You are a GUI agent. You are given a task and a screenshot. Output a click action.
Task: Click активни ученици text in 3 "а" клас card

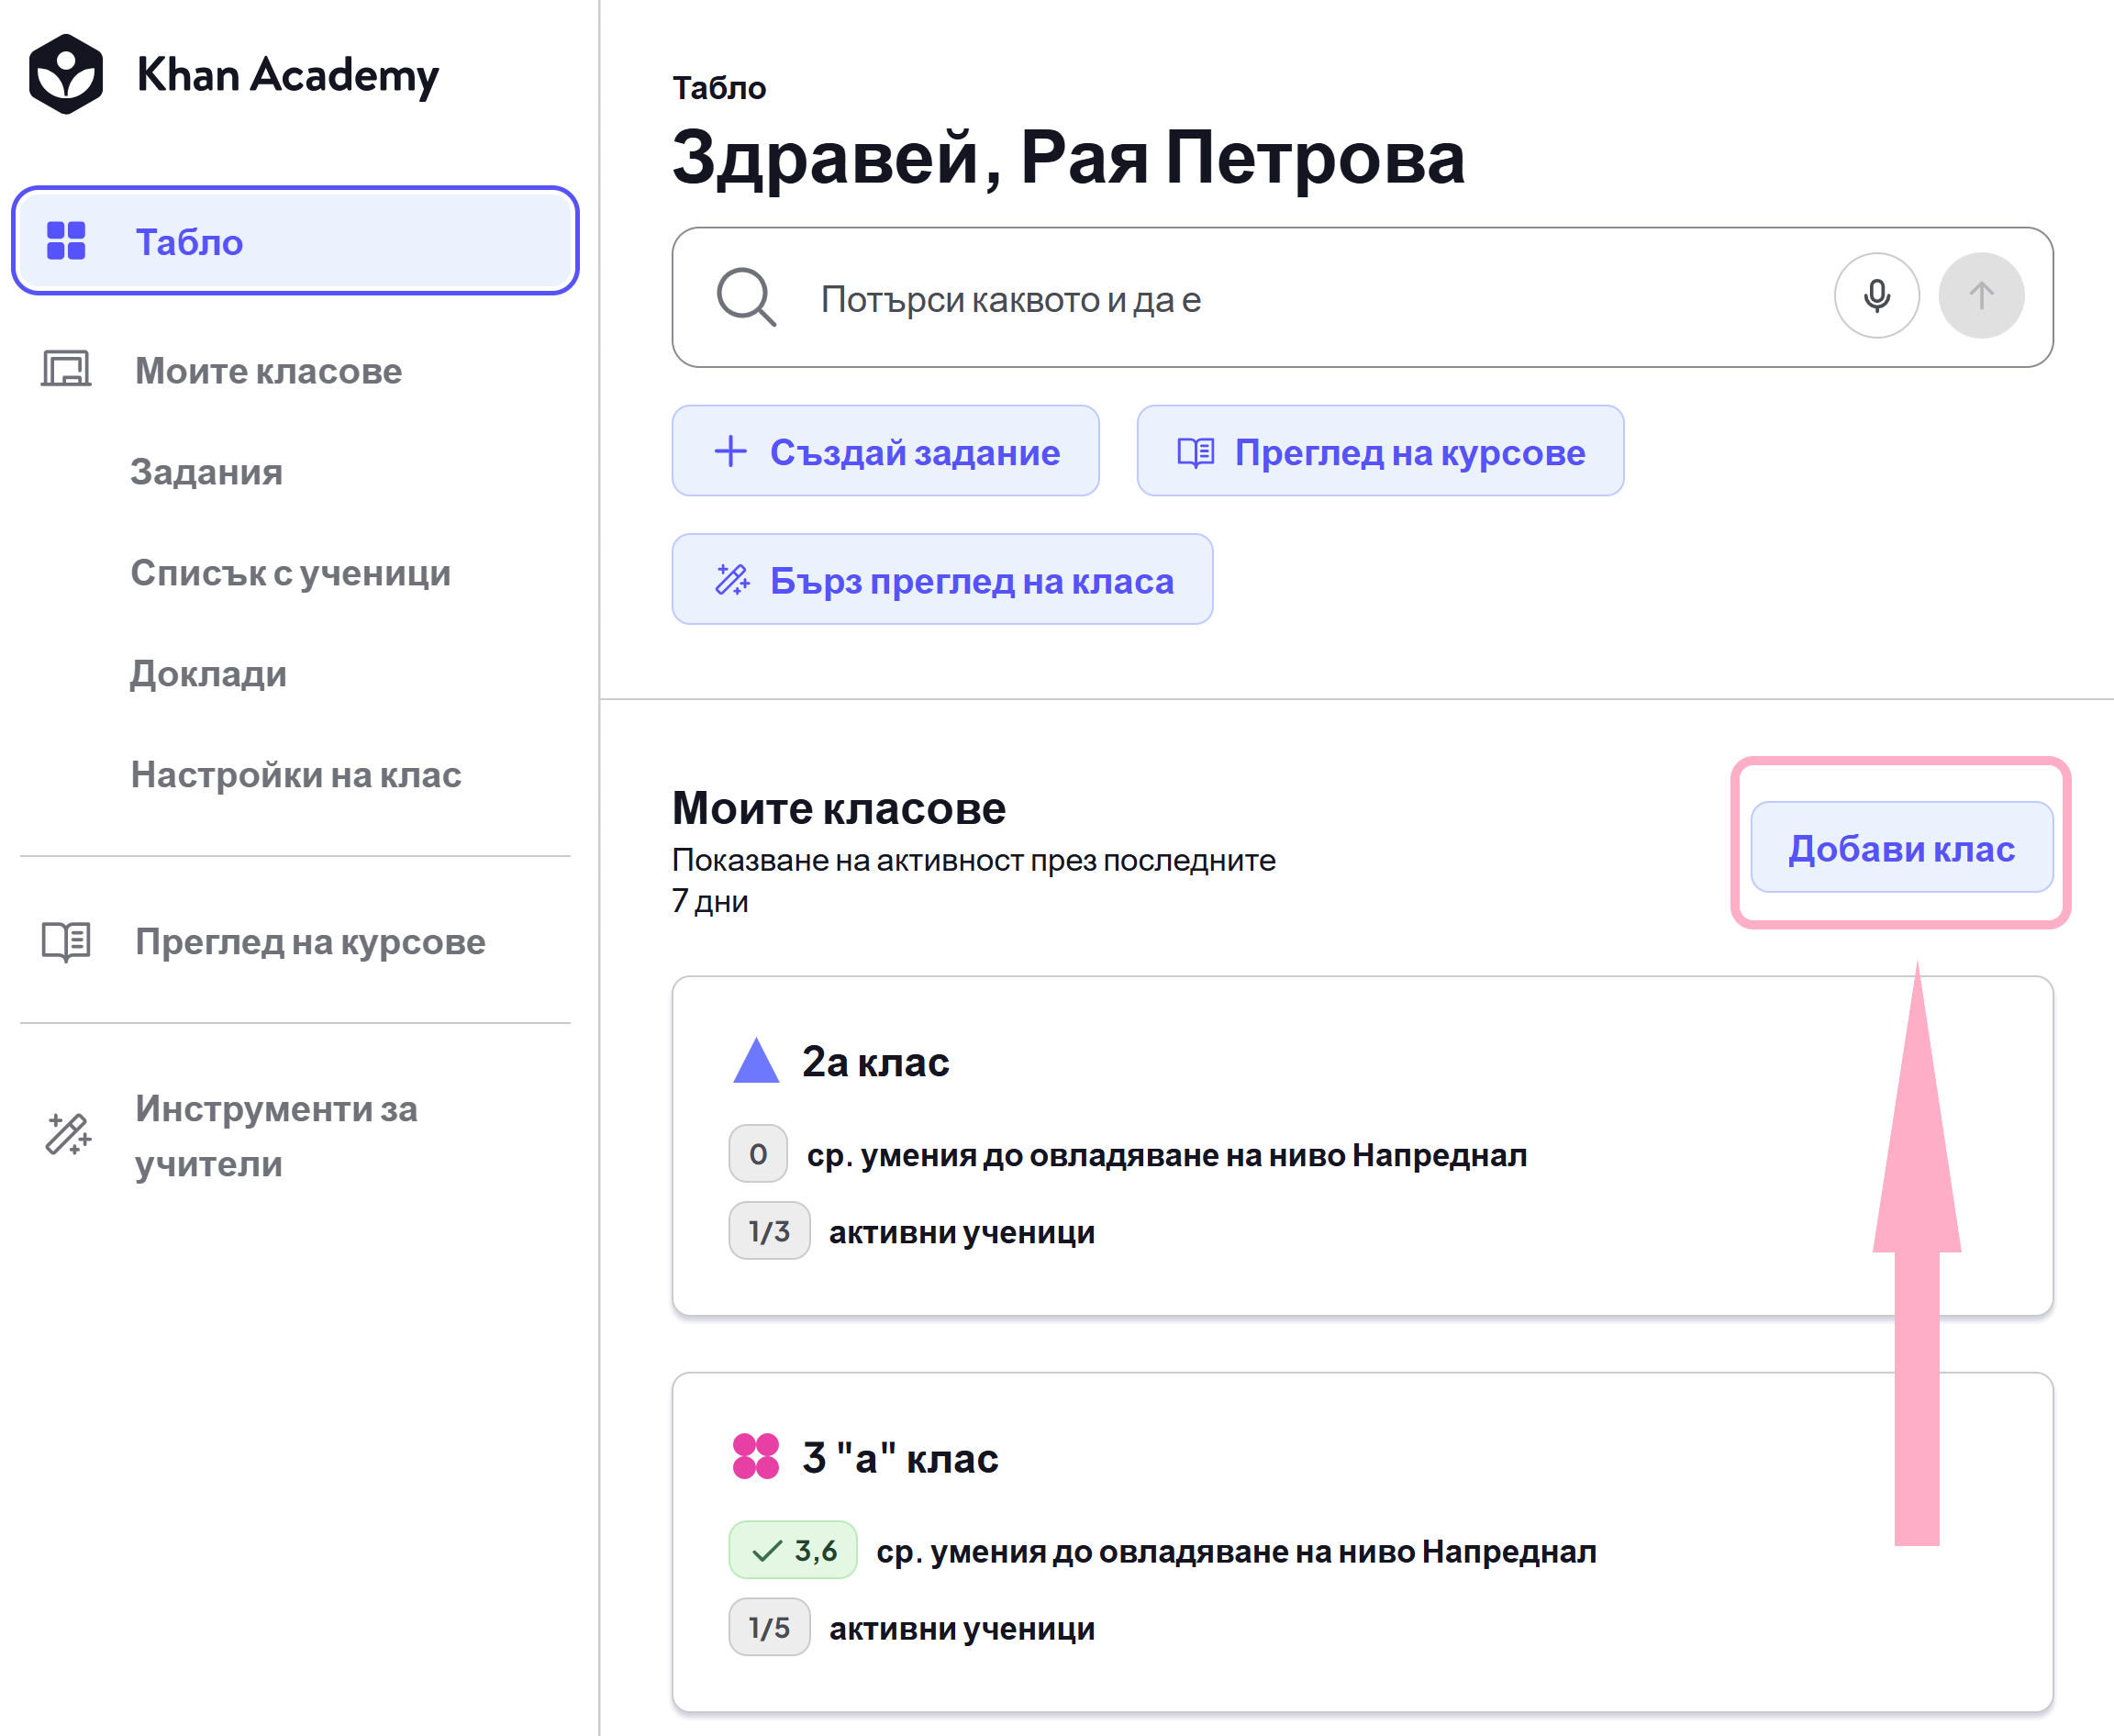coord(962,1628)
